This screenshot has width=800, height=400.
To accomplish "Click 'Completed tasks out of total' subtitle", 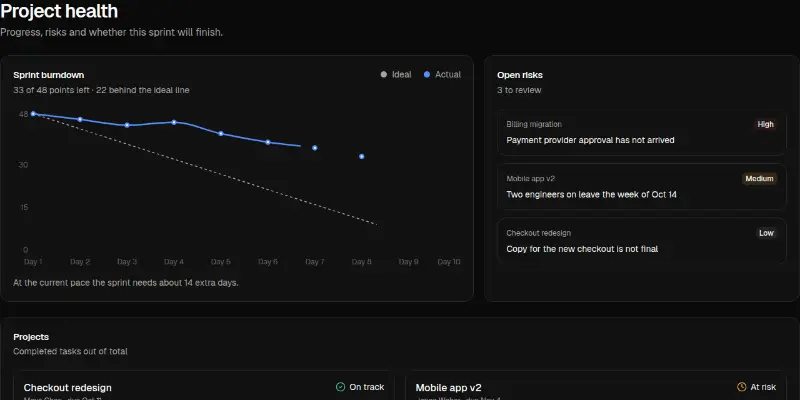I will click(70, 351).
